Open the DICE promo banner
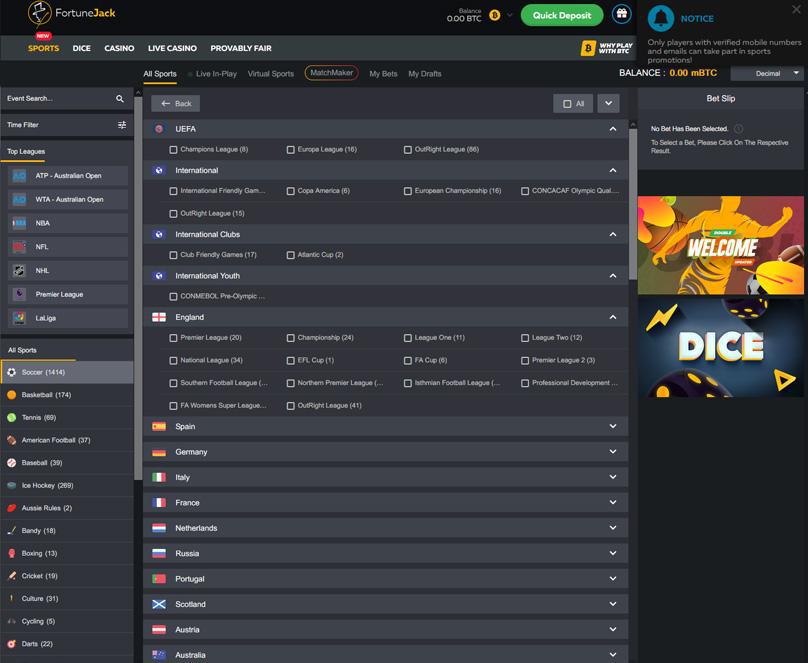 click(x=720, y=348)
